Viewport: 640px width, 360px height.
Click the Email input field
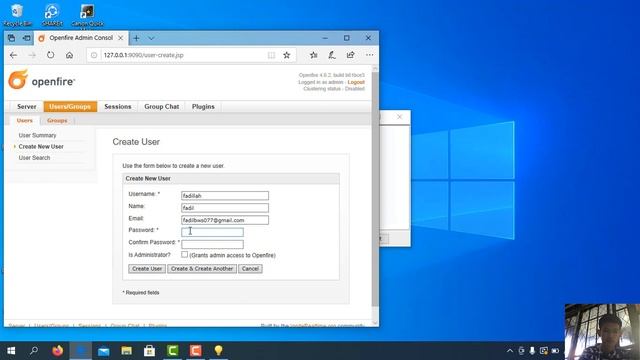(225, 220)
